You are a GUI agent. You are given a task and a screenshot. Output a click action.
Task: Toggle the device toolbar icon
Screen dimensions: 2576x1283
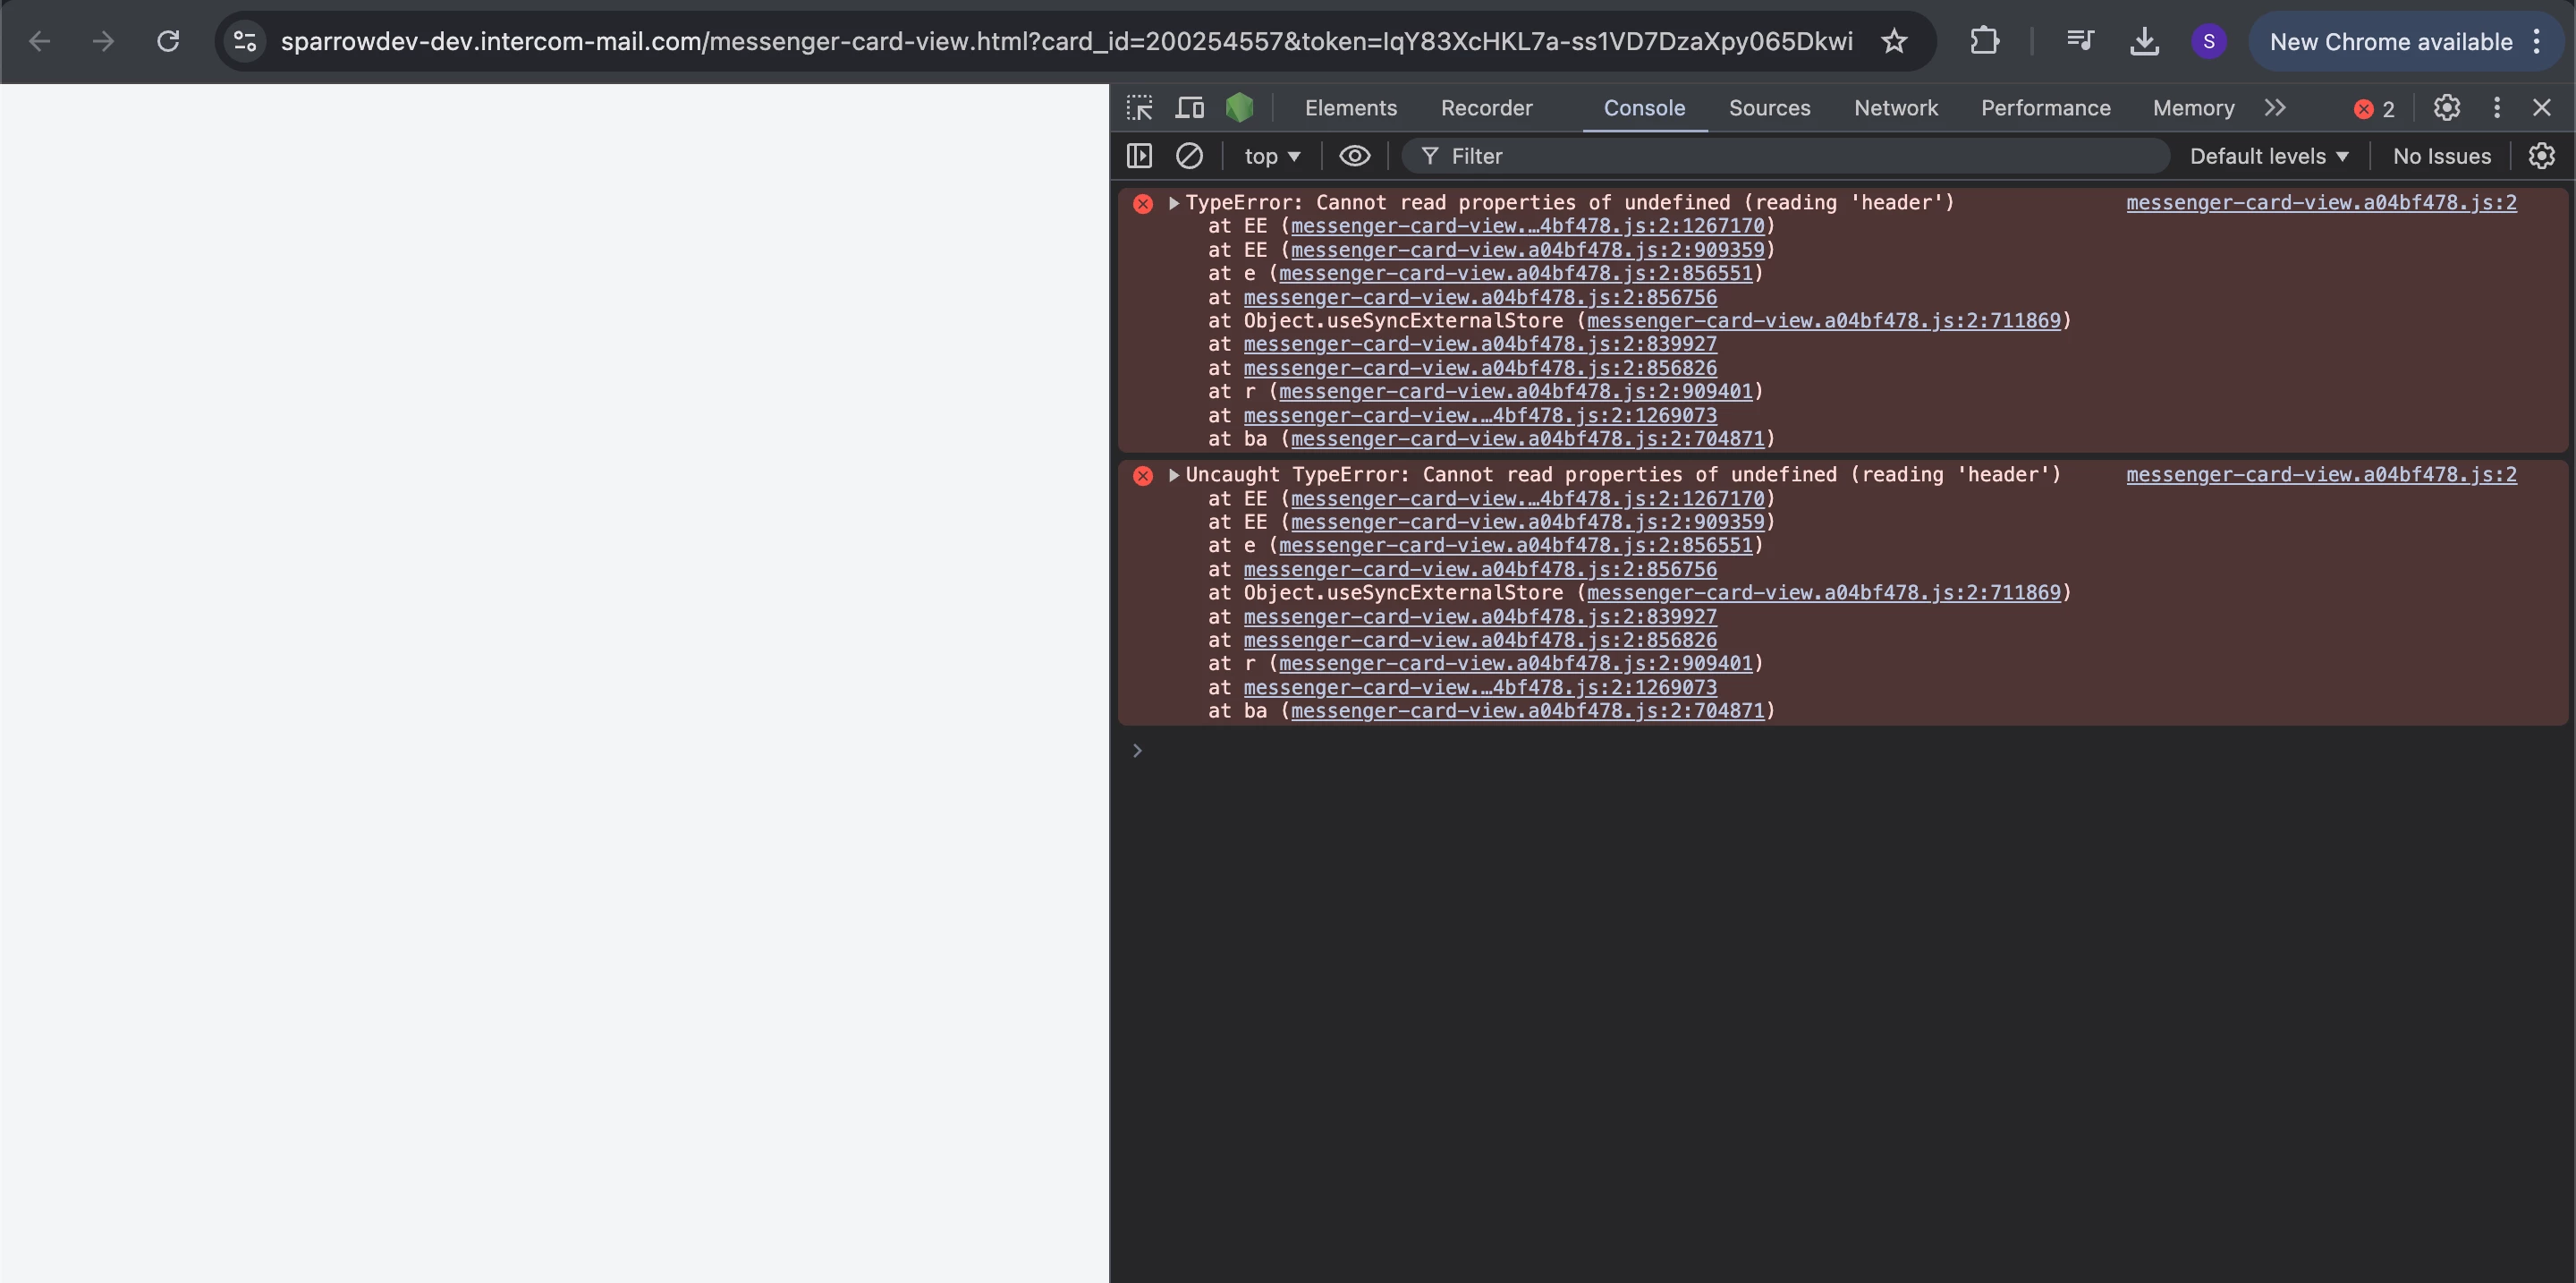tap(1189, 108)
